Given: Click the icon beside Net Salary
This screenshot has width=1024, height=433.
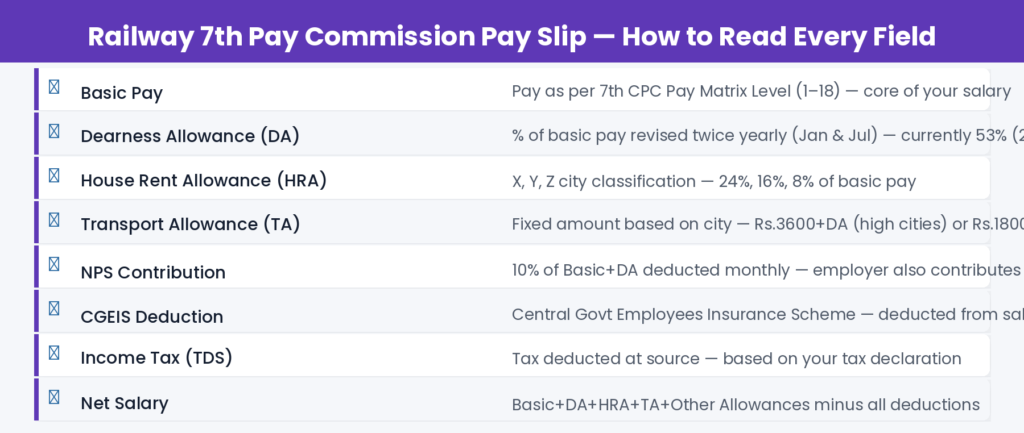Looking at the screenshot, I should coord(54,398).
